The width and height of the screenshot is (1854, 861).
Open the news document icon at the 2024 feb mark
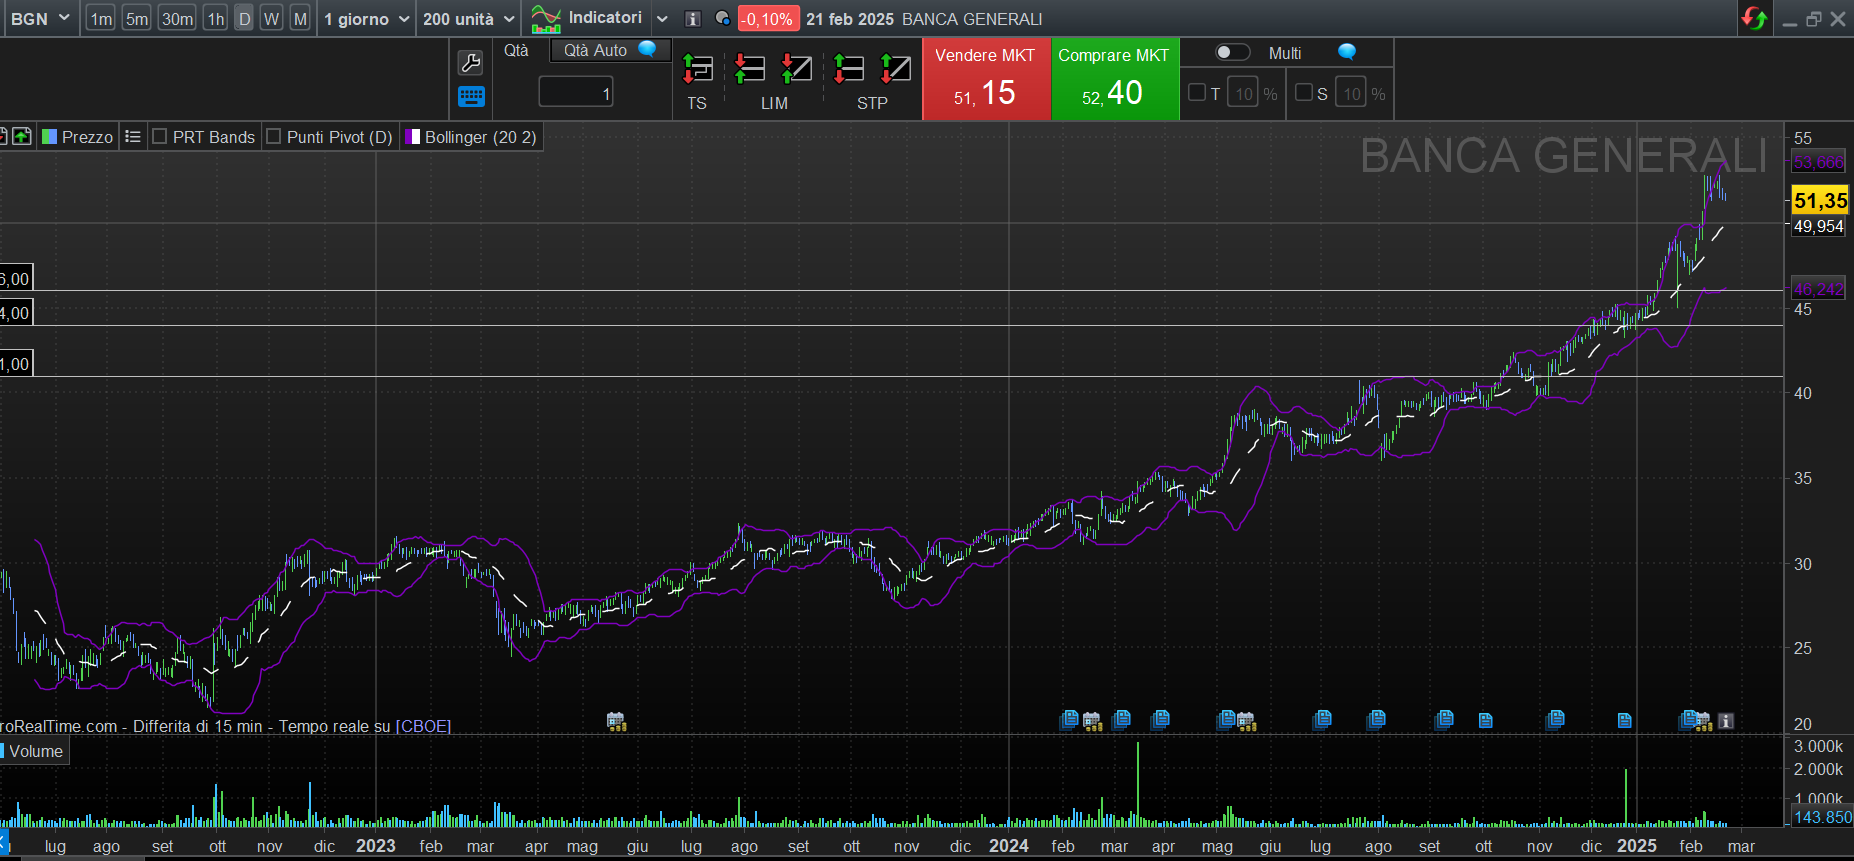pyautogui.click(x=1069, y=719)
